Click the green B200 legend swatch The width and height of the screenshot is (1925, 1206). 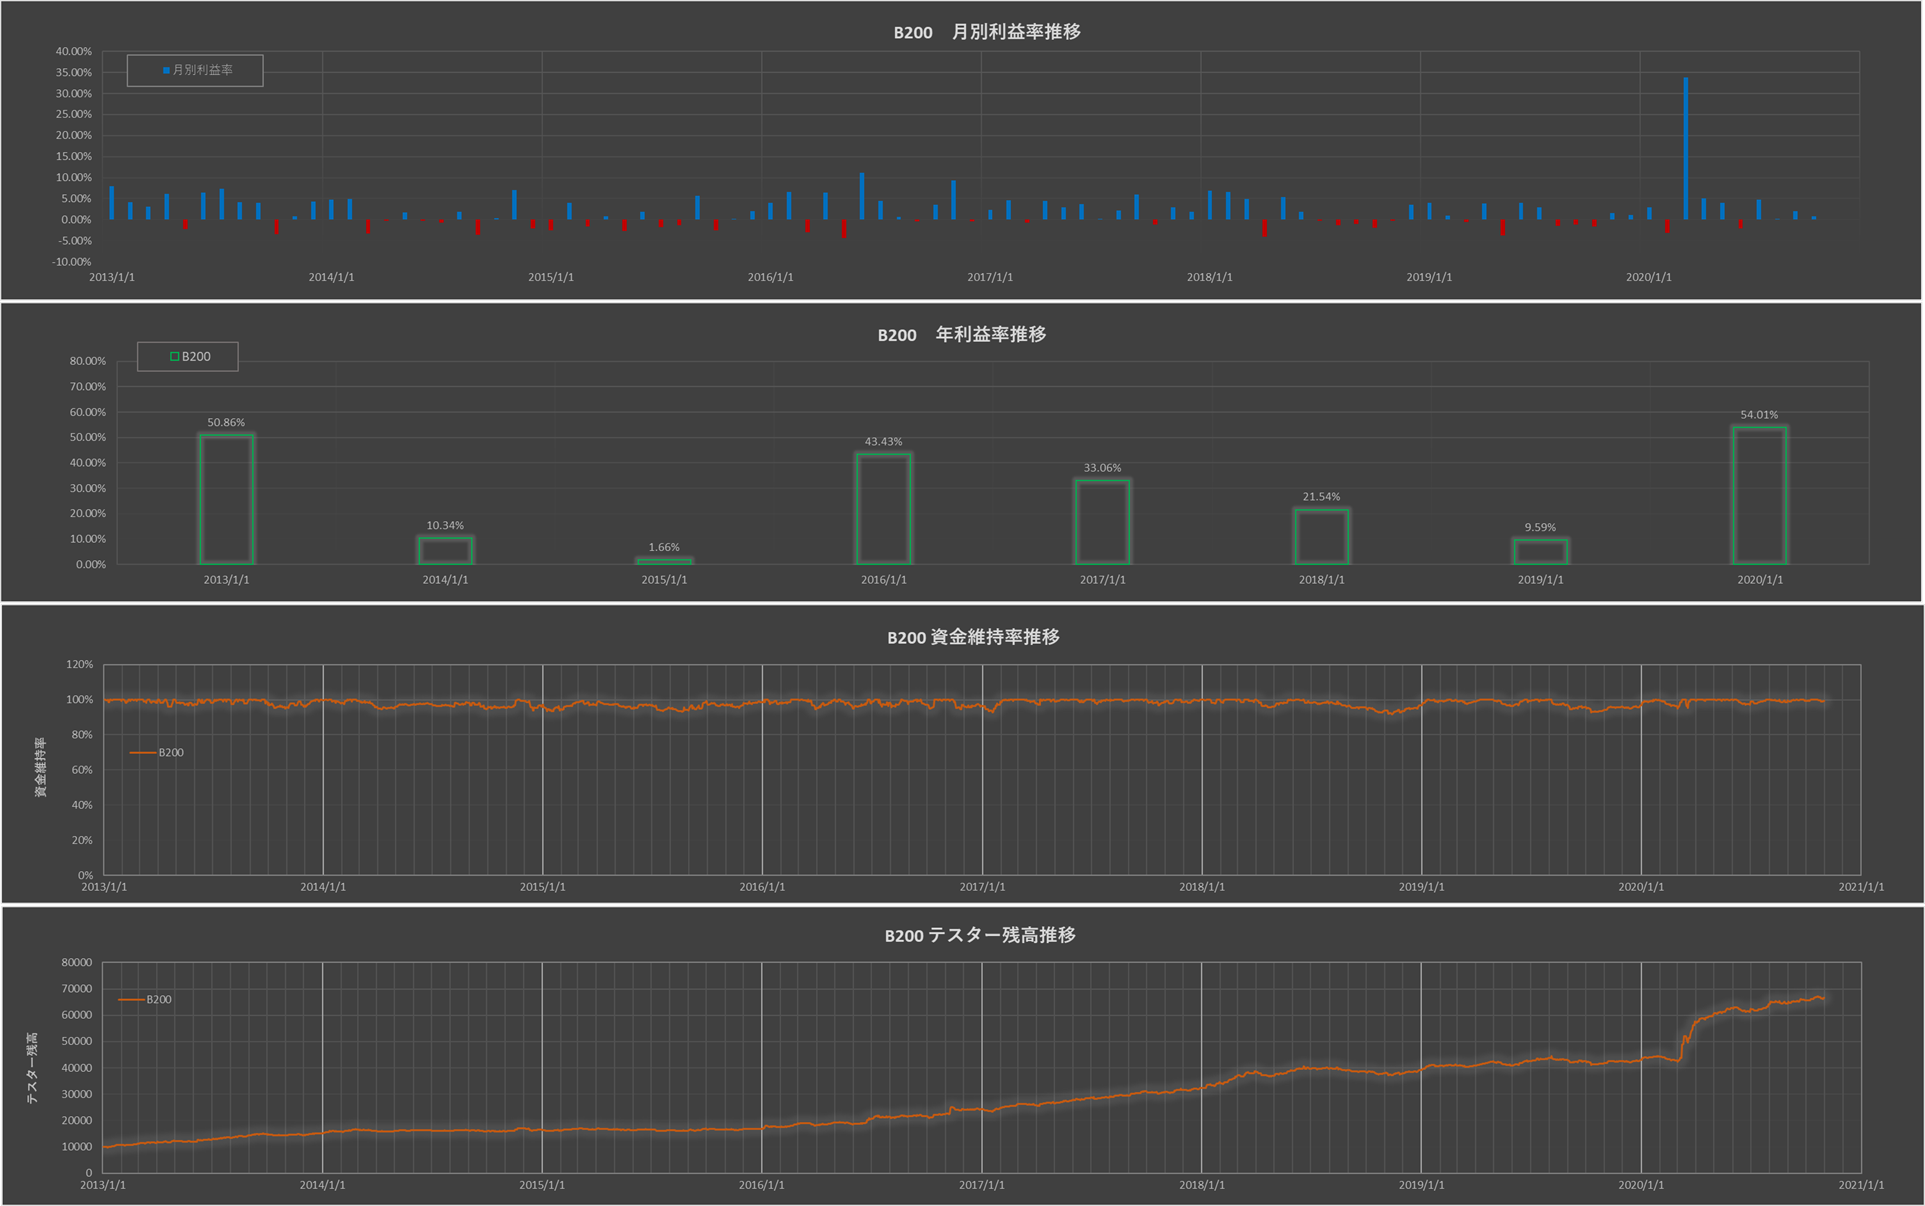tap(175, 357)
